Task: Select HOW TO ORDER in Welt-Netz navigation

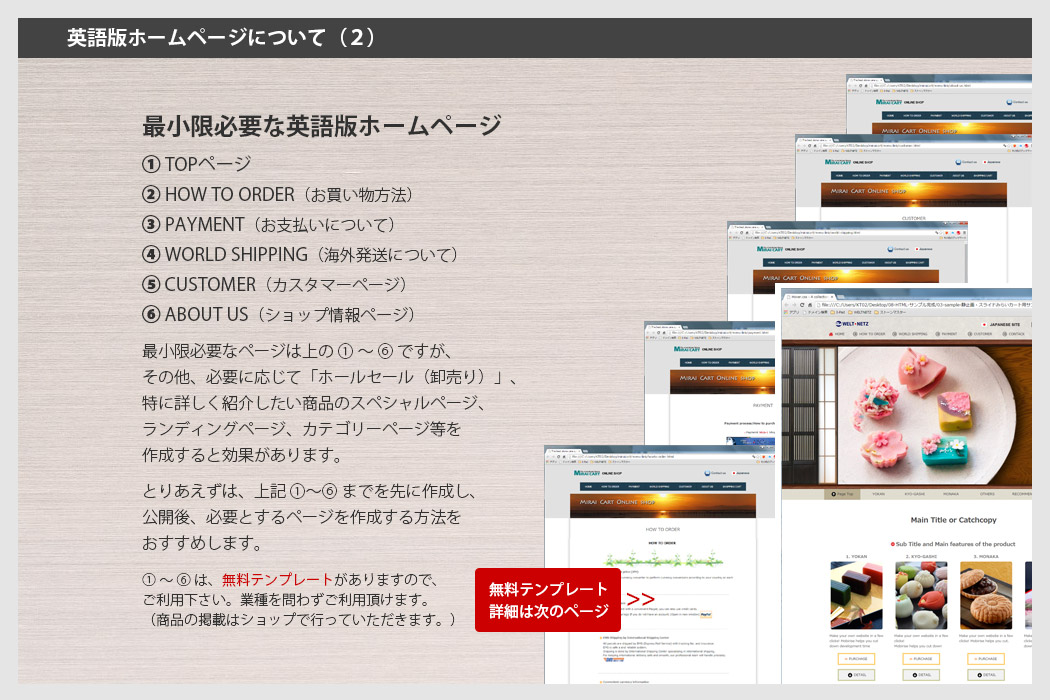Action: pos(871,334)
